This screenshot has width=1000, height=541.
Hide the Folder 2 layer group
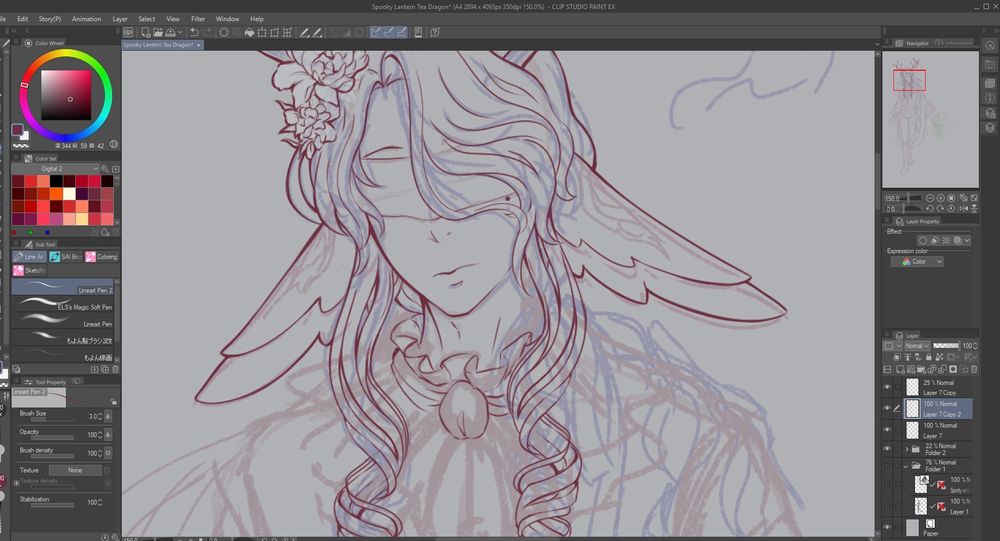(x=887, y=449)
